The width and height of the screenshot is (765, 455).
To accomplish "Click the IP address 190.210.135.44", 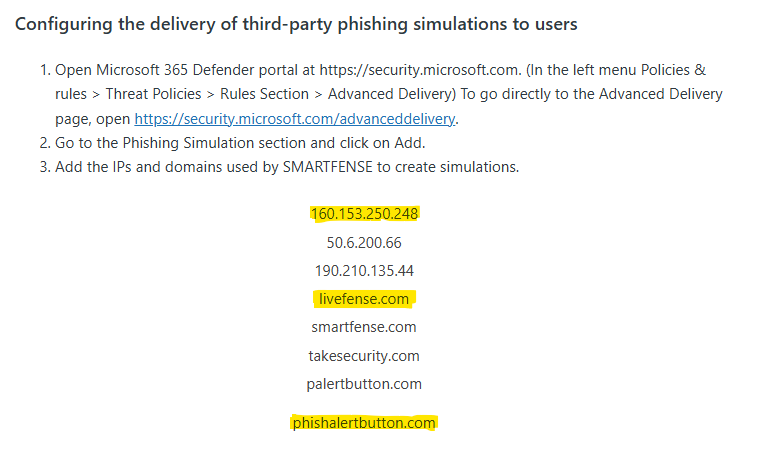I will coord(364,271).
